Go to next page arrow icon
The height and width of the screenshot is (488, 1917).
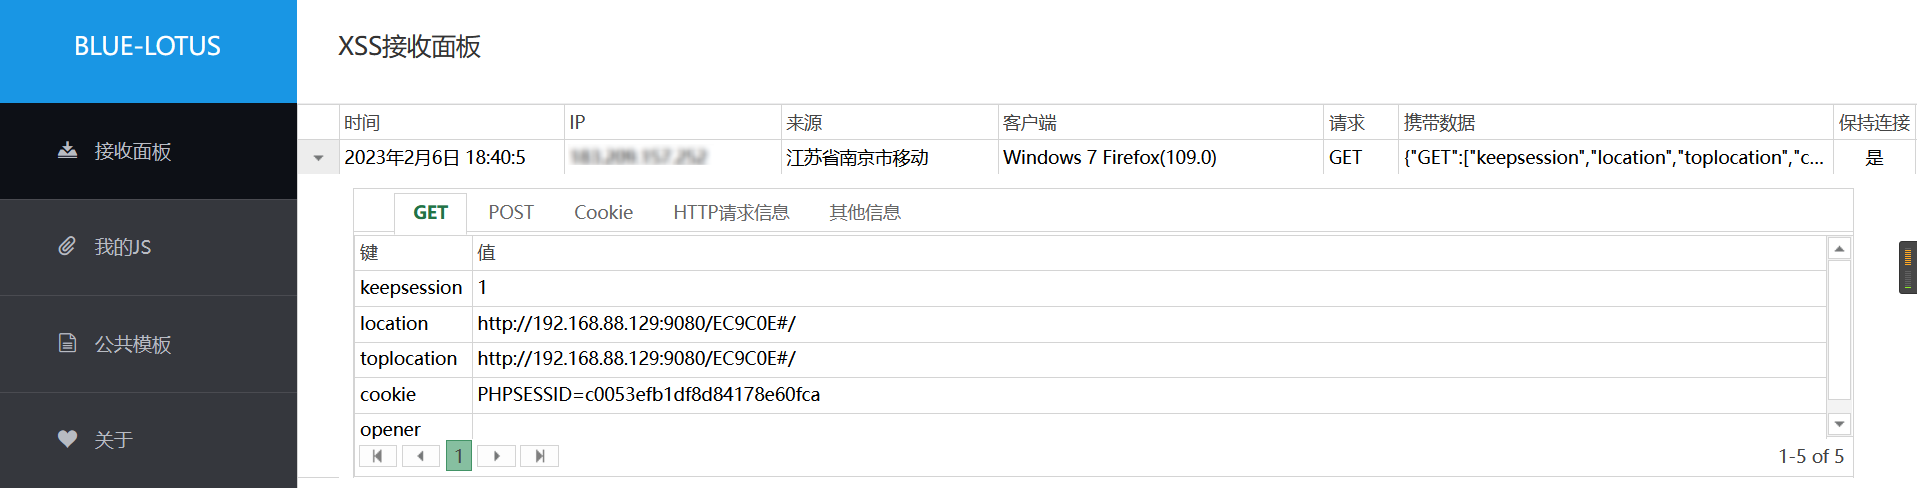[497, 456]
